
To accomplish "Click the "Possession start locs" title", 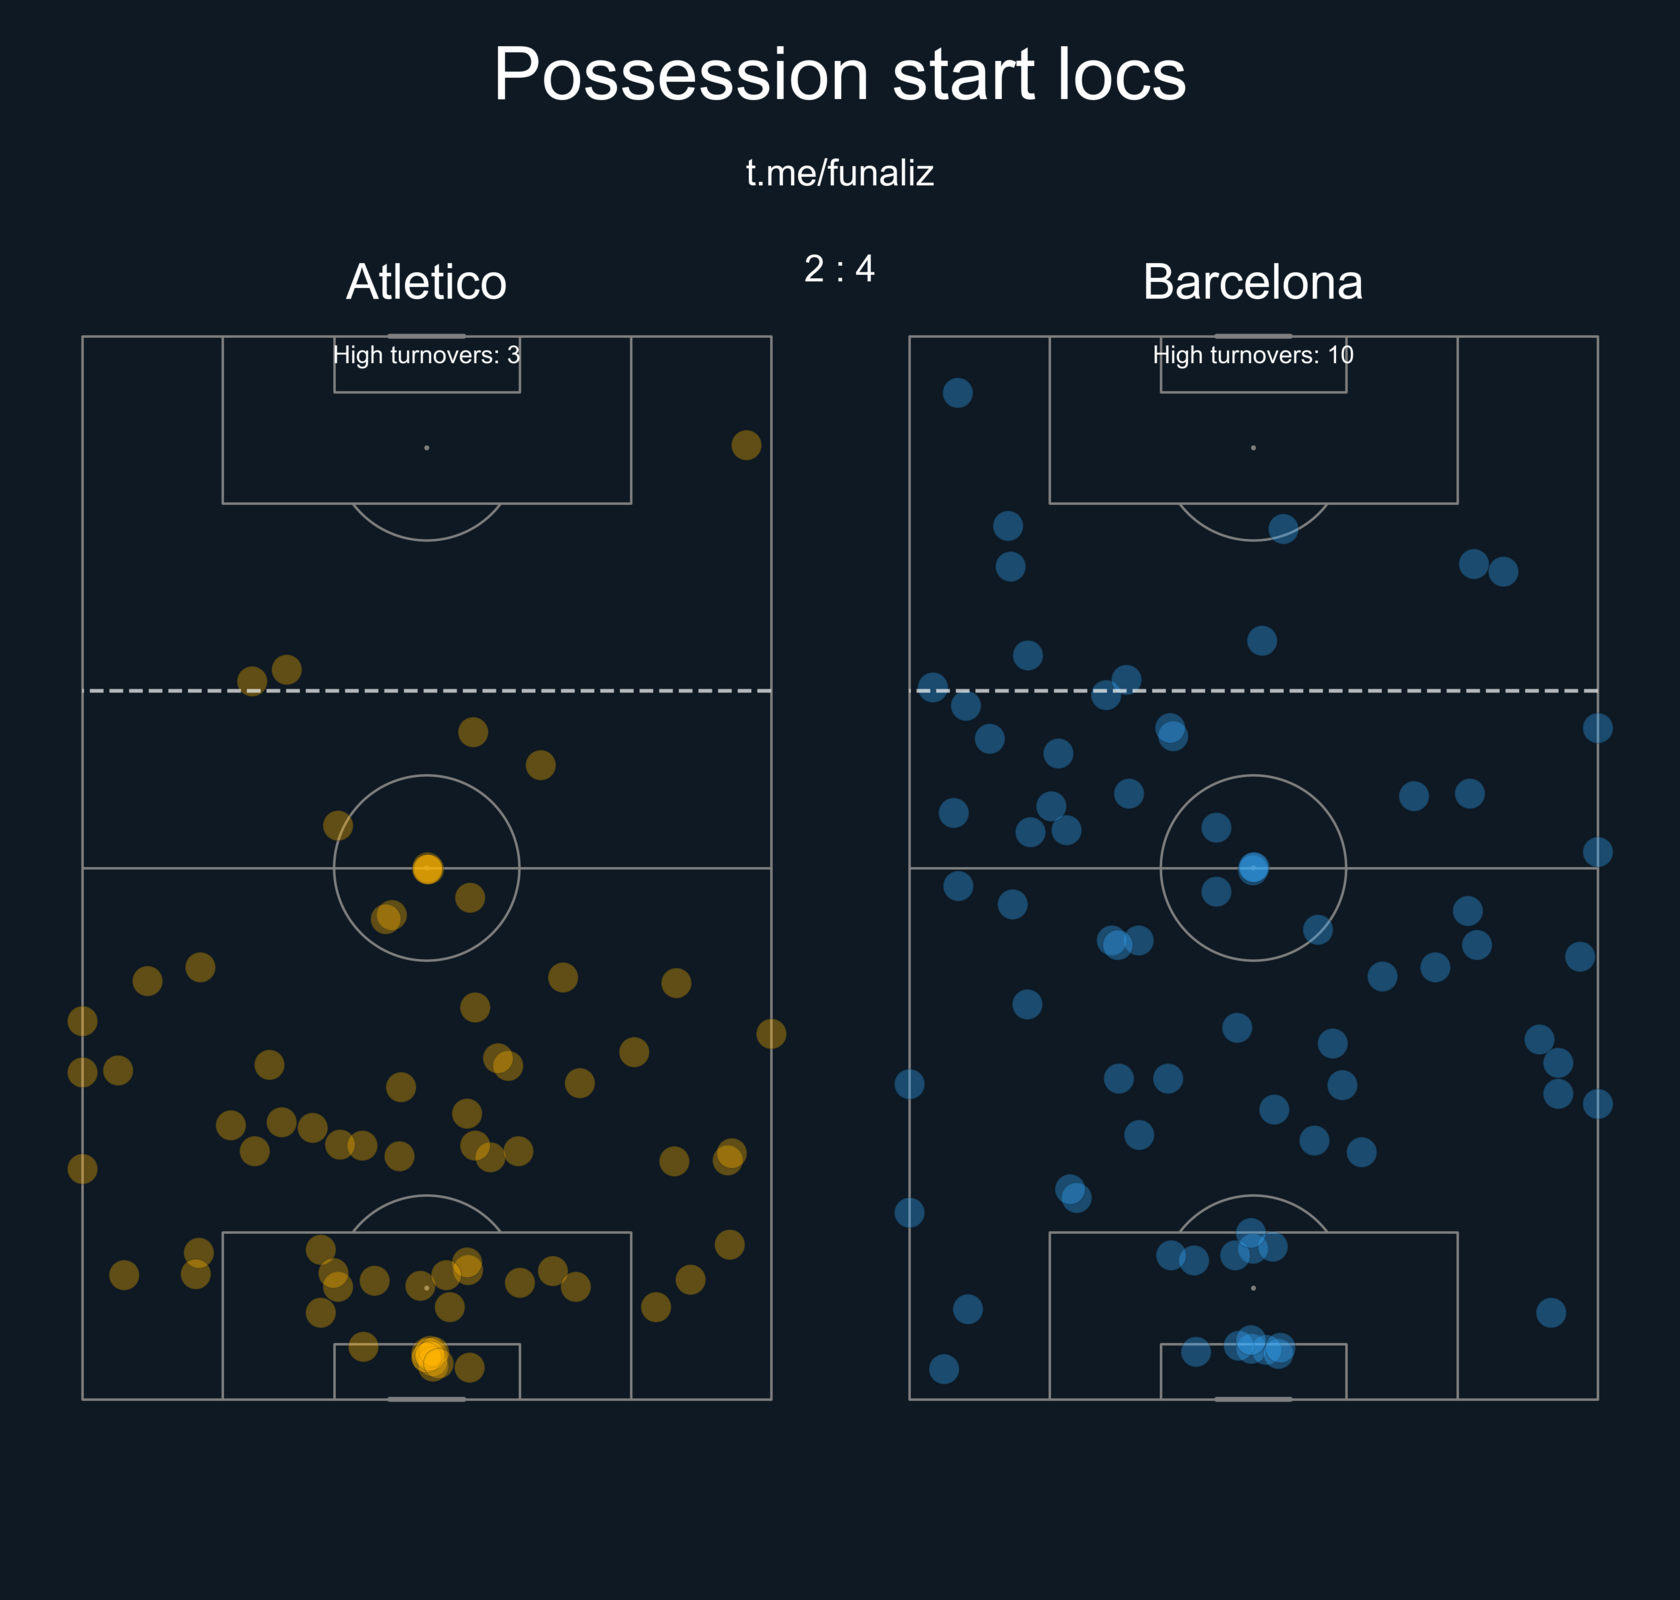I will coord(840,74).
